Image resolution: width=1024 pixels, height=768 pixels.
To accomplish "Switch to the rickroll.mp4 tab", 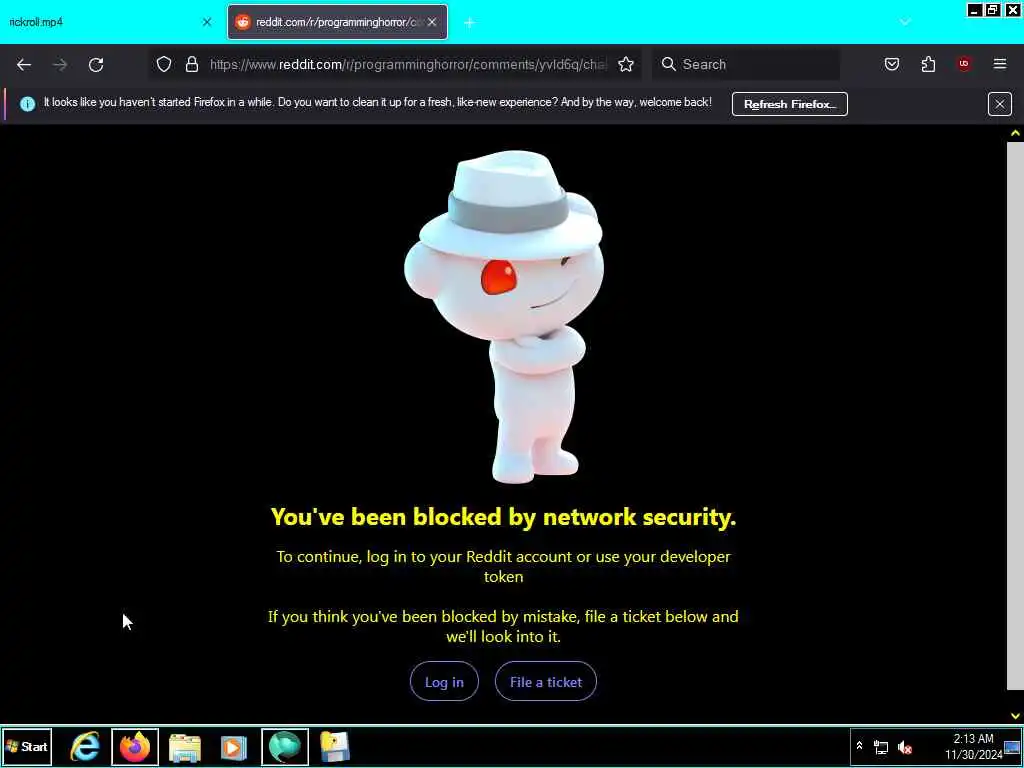I will point(104,22).
